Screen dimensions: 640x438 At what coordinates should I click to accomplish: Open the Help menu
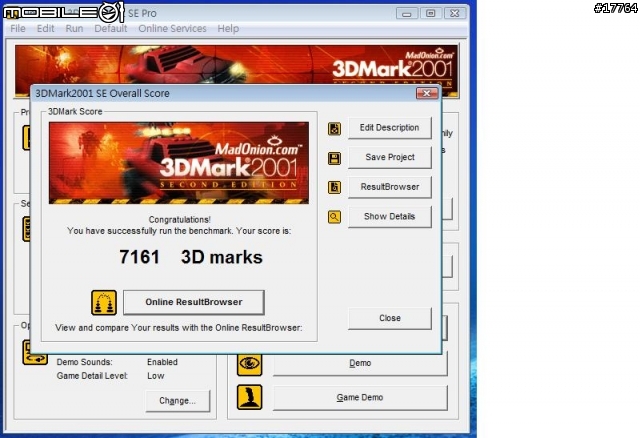228,29
